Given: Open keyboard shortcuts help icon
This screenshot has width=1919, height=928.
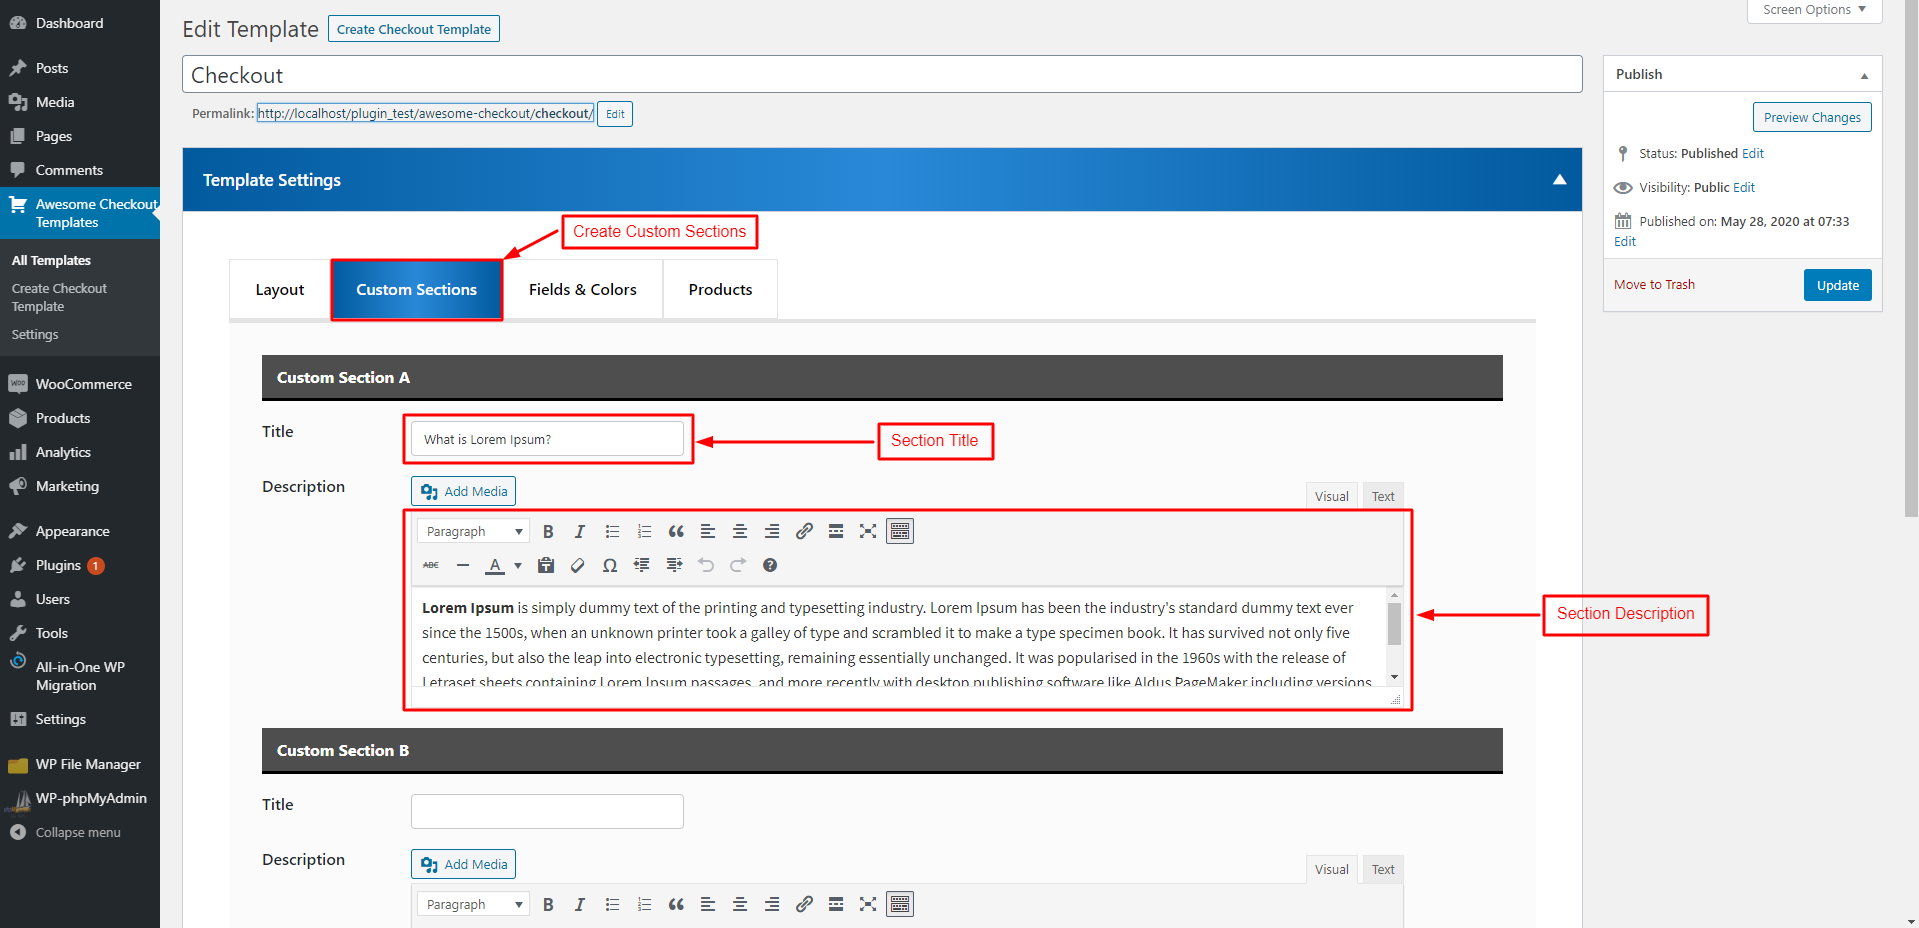Looking at the screenshot, I should (770, 565).
